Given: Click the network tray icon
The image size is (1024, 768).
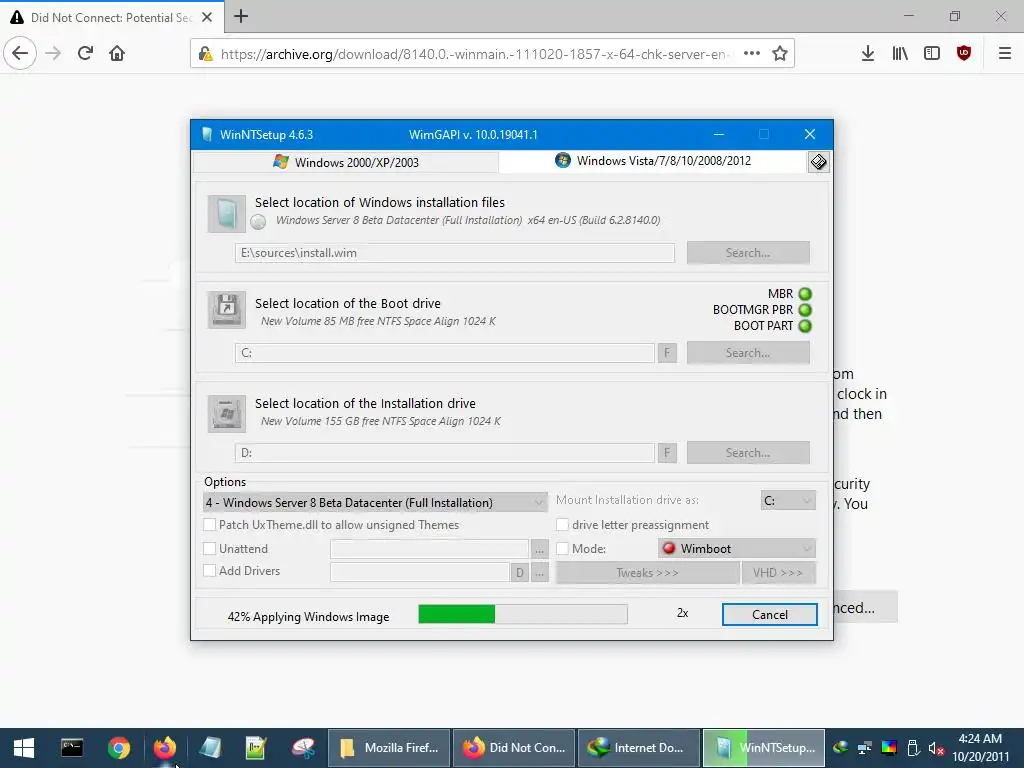Looking at the screenshot, I should click(x=865, y=748).
